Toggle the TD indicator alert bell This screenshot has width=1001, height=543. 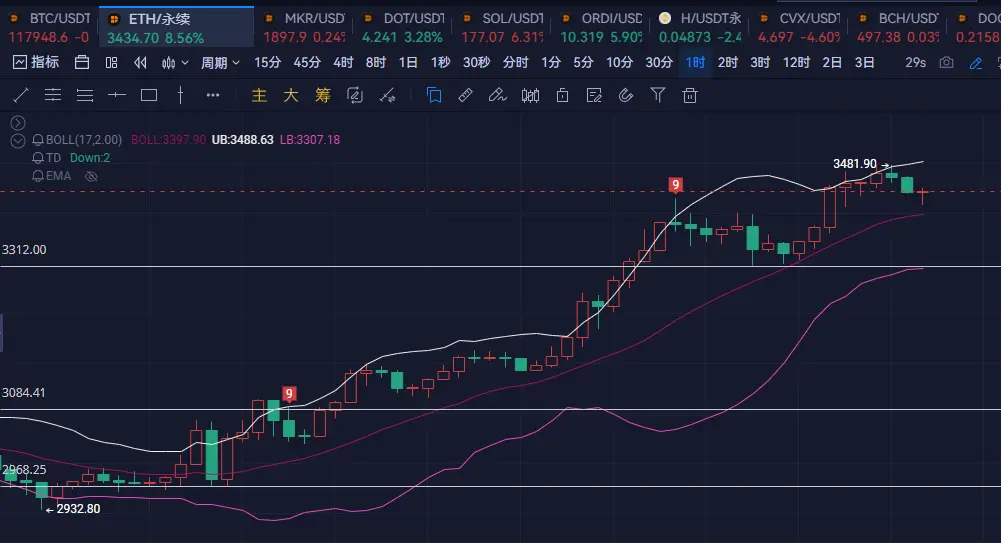click(38, 158)
